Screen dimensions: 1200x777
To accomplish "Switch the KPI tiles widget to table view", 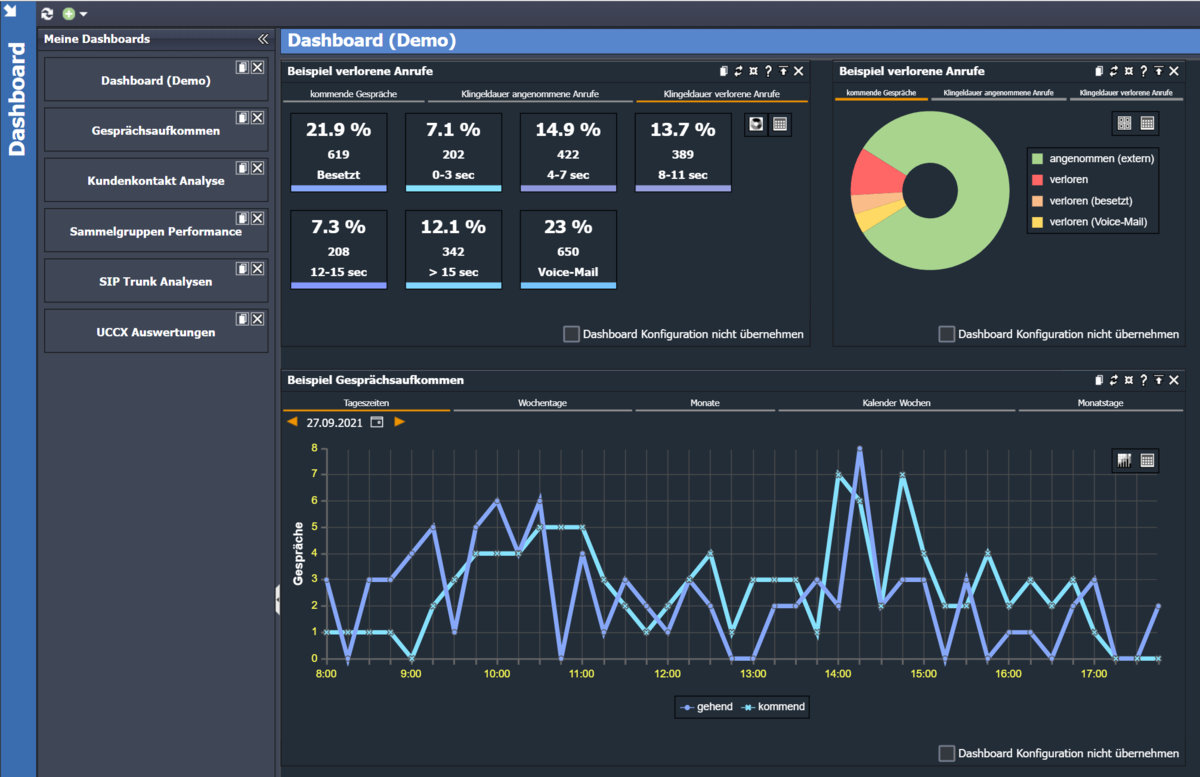I will [780, 124].
